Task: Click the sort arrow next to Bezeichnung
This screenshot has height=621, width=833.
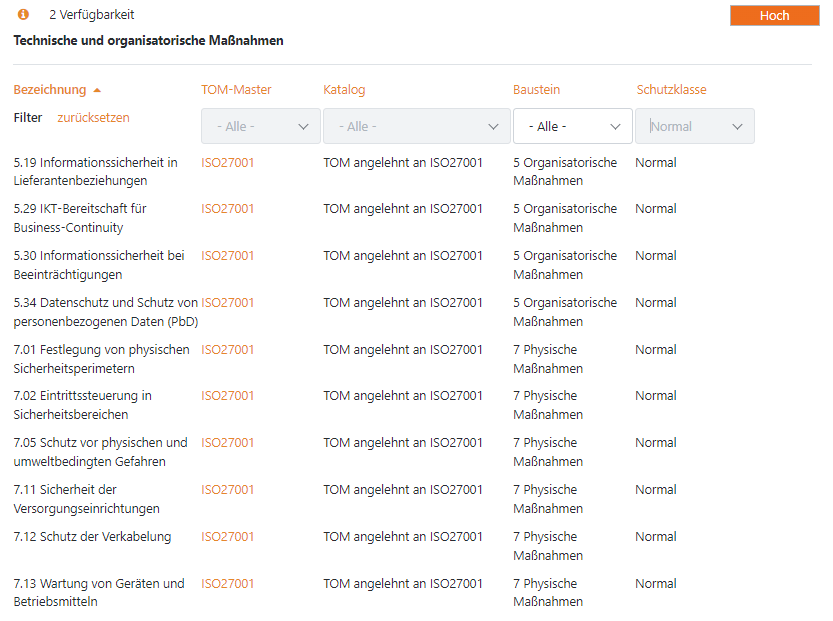Action: (x=97, y=90)
